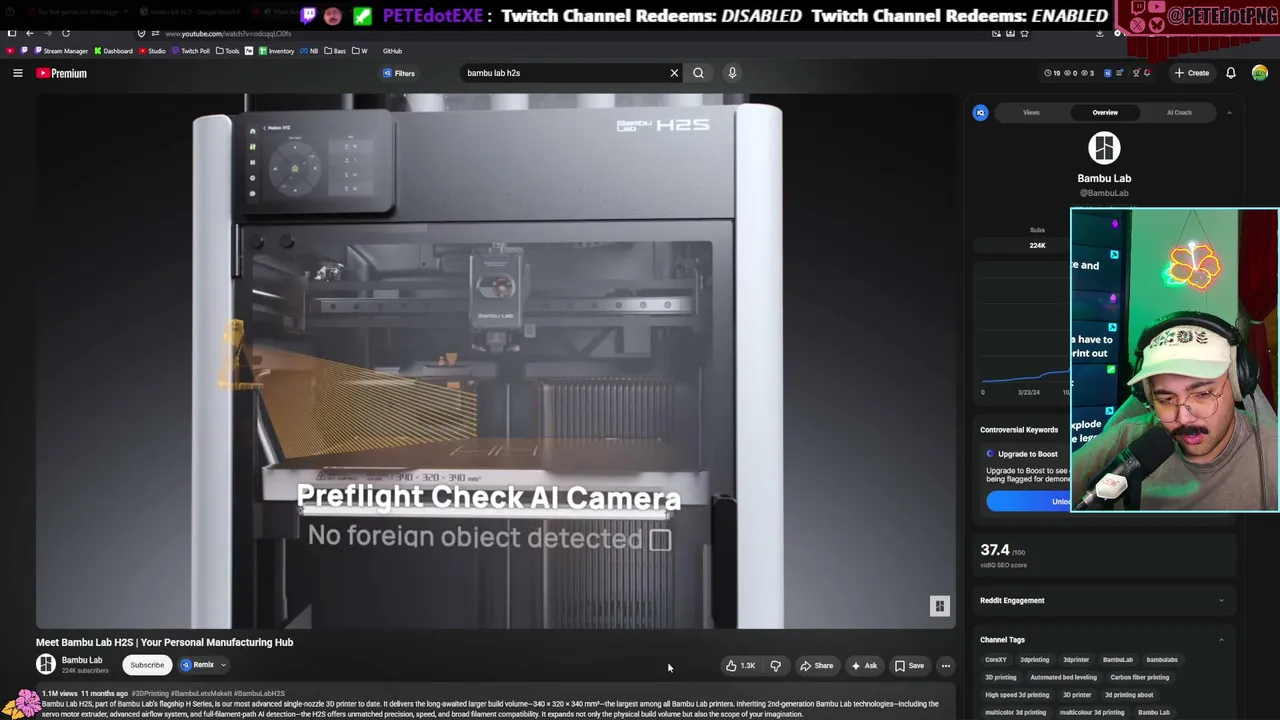Click the vidIQ clock counter showing 19

coord(1052,73)
